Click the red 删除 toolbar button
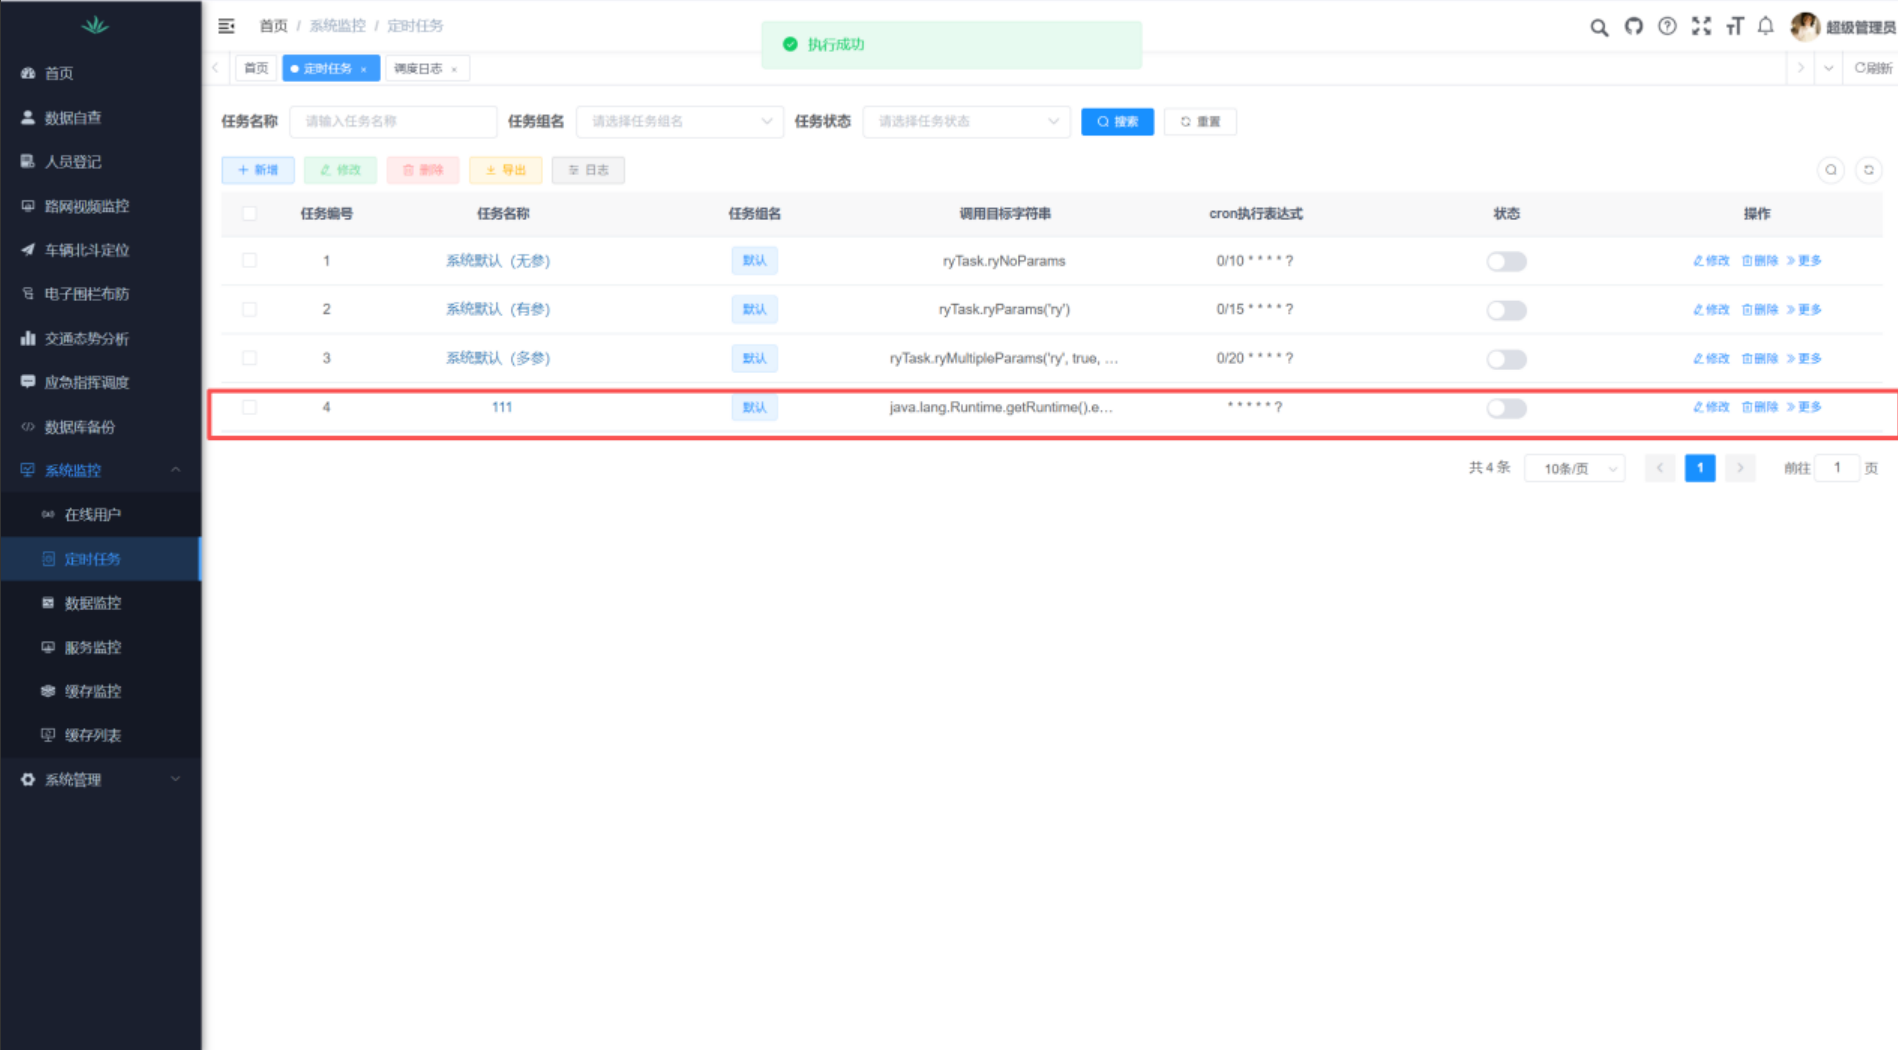Screen dimensions: 1898x1050 point(423,170)
